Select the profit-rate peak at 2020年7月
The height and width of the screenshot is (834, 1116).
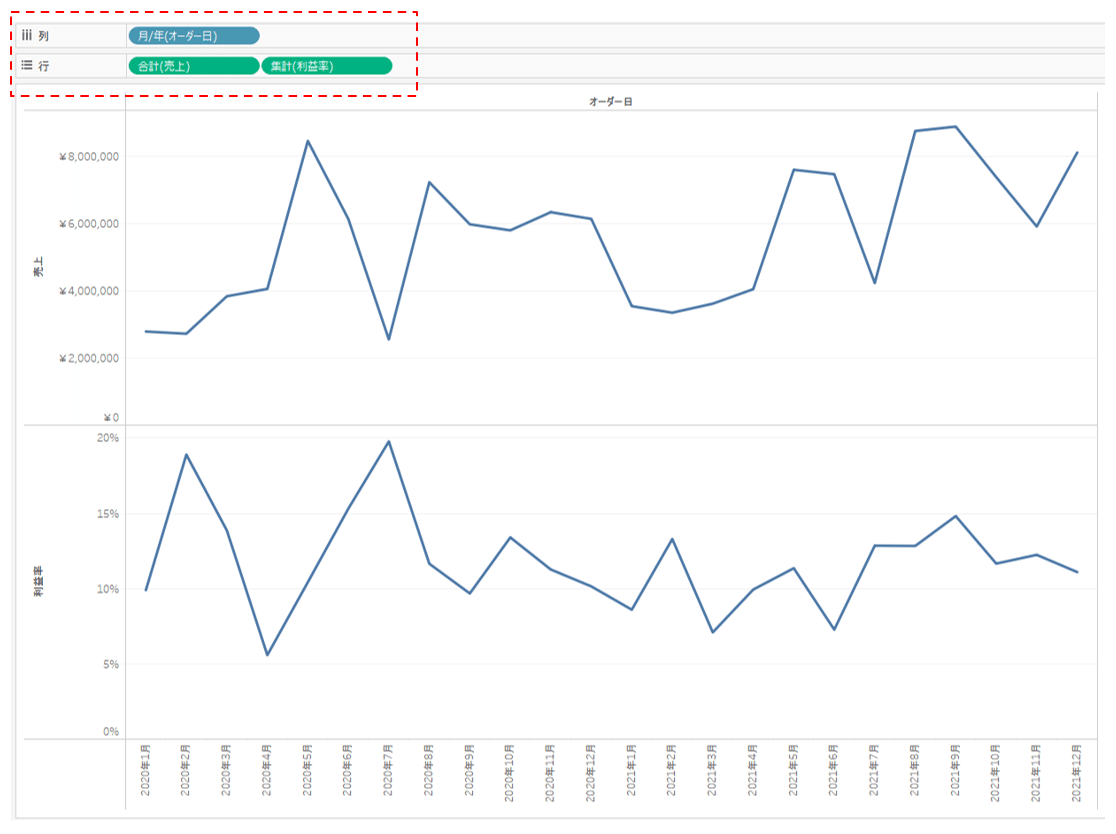click(x=389, y=441)
